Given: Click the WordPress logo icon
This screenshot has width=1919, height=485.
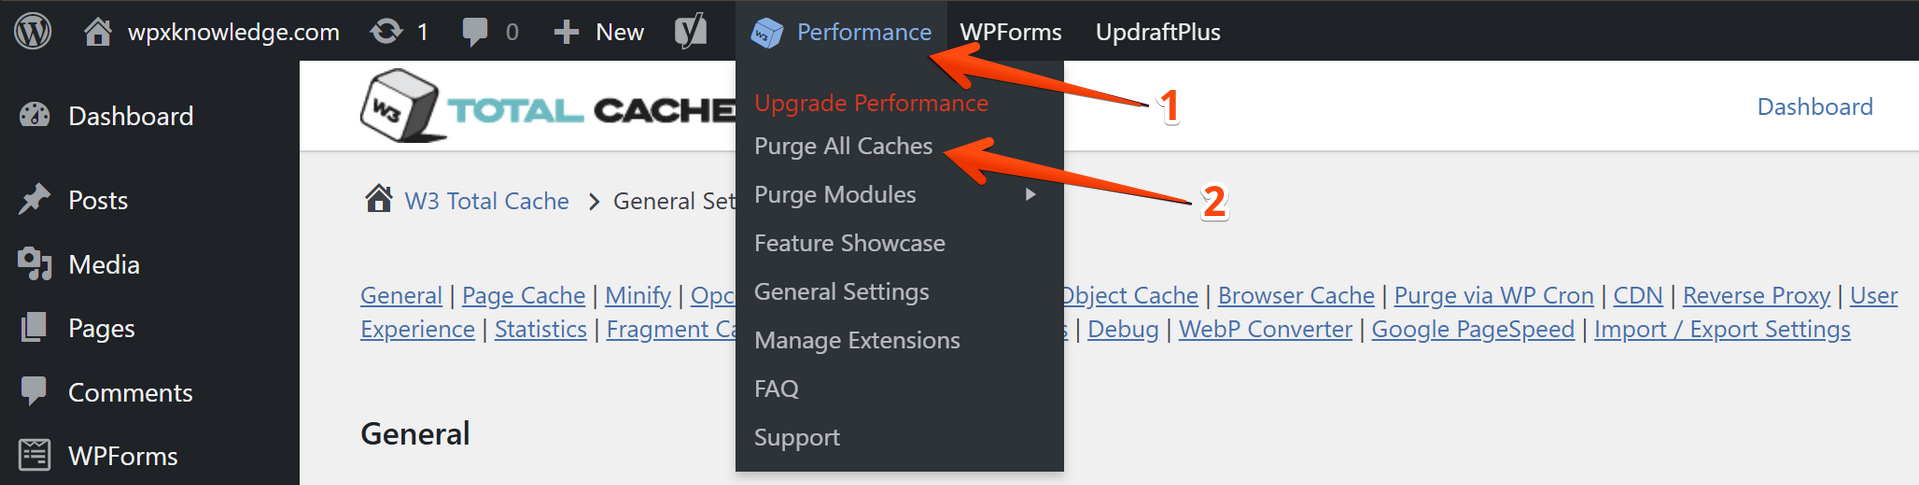Looking at the screenshot, I should tap(32, 31).
